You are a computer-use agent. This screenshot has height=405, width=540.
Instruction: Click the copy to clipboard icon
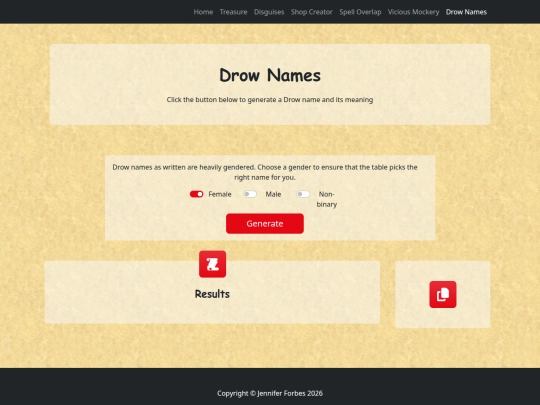pos(443,294)
